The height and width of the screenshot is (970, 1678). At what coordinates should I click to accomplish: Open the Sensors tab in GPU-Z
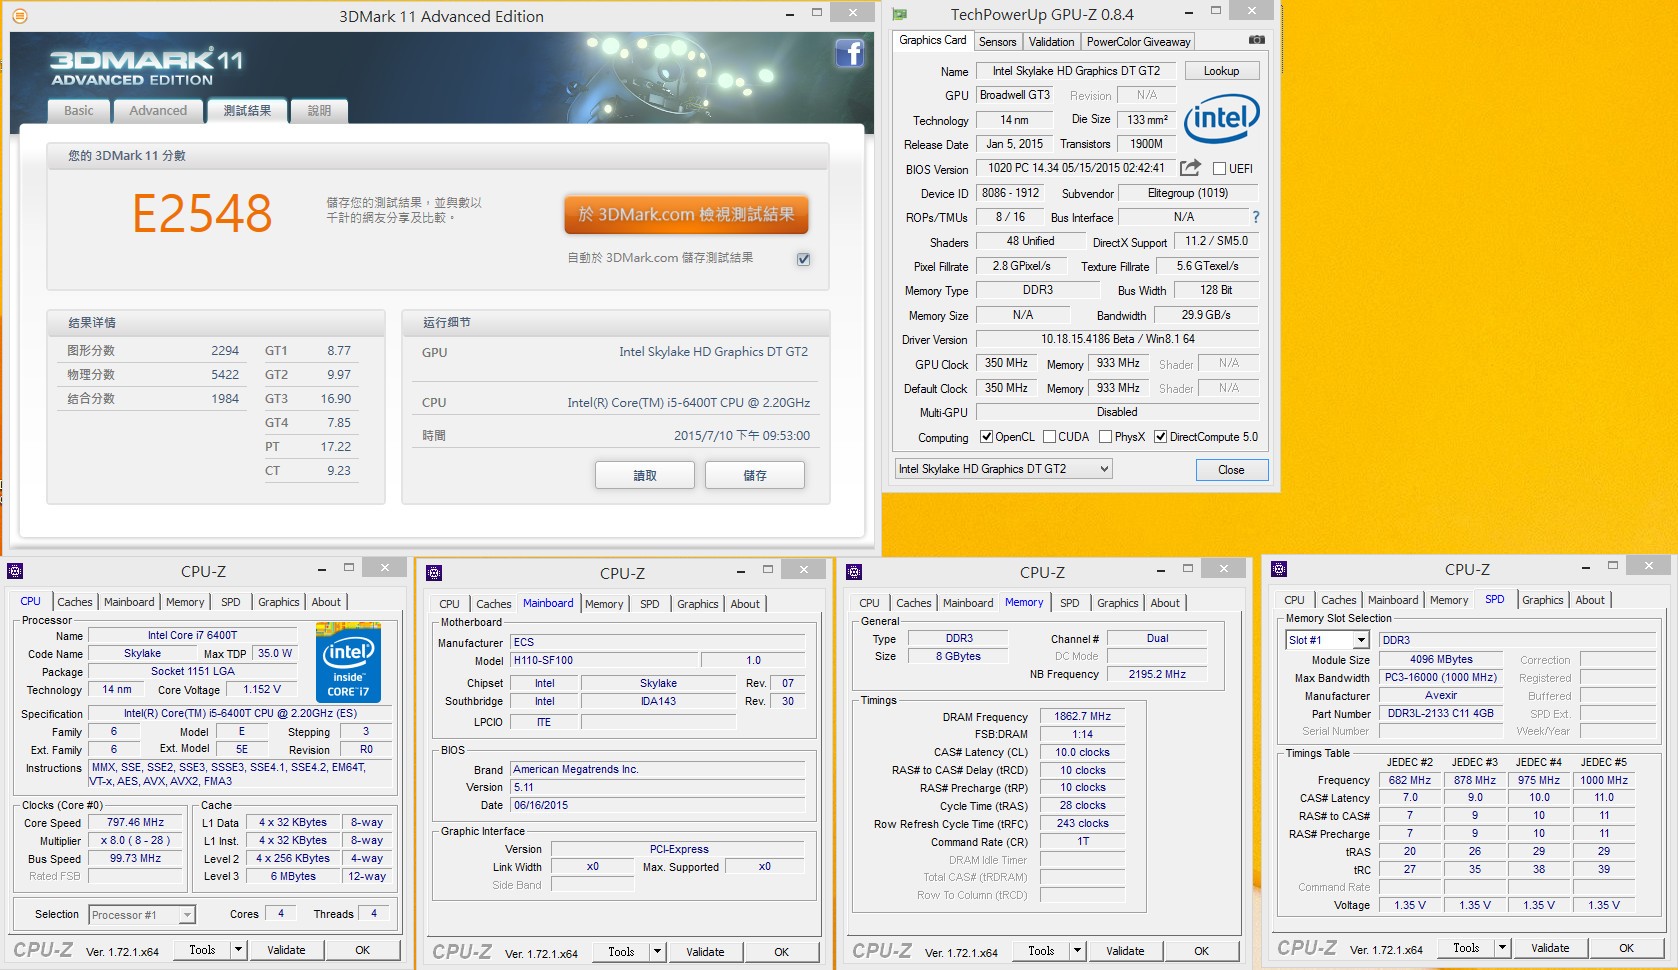(x=997, y=42)
